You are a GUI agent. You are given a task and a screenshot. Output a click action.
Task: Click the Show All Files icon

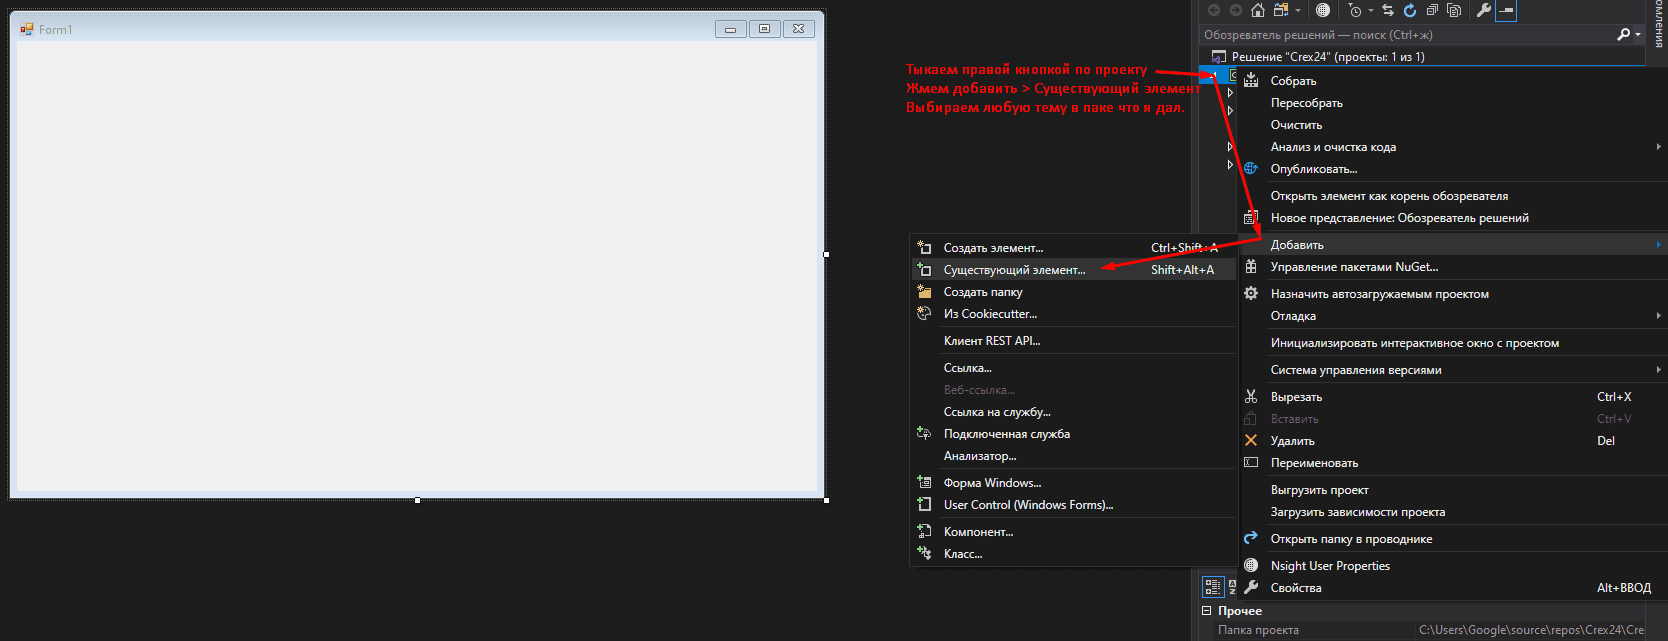pyautogui.click(x=1454, y=10)
